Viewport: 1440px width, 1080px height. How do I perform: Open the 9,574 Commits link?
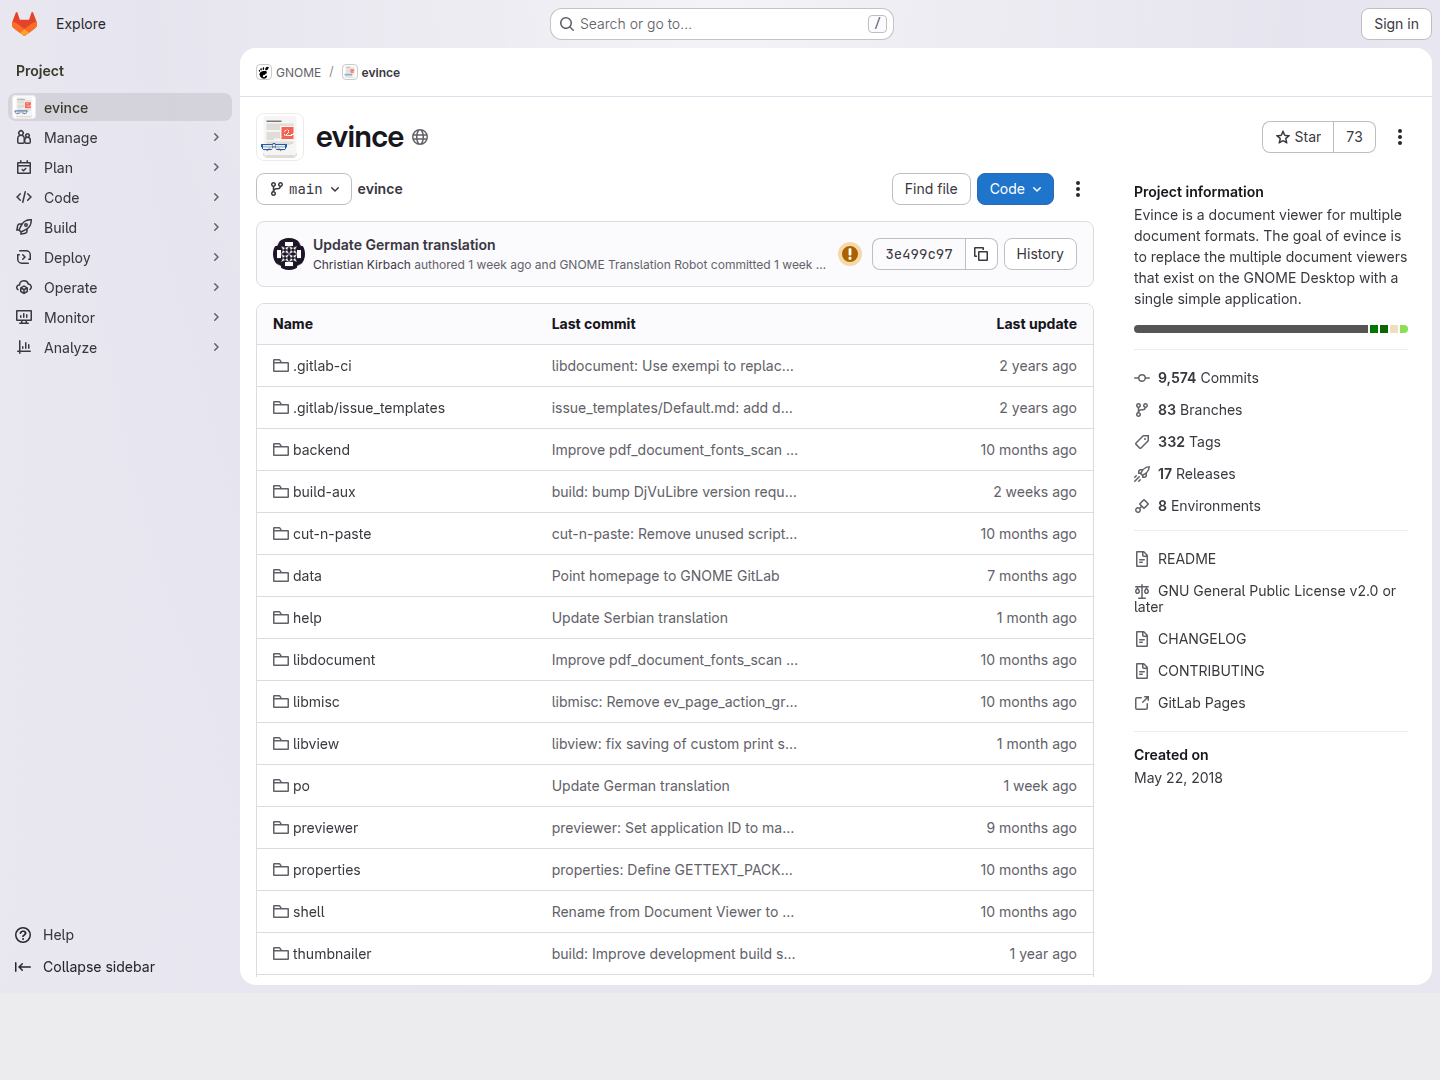(x=1208, y=378)
